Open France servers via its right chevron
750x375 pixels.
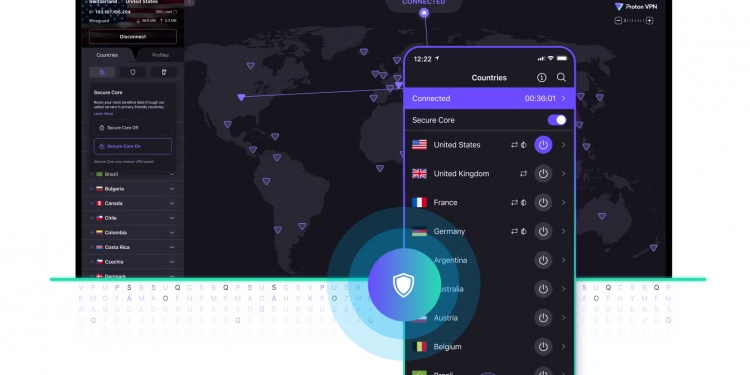pos(563,202)
